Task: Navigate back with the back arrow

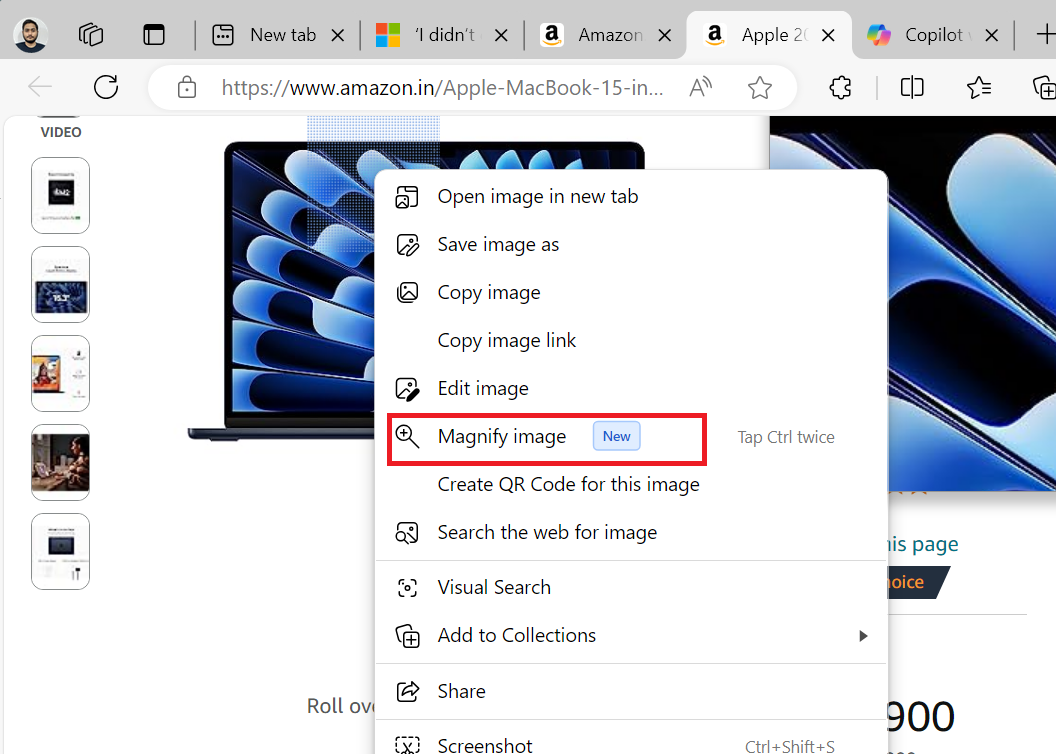Action: pos(40,87)
